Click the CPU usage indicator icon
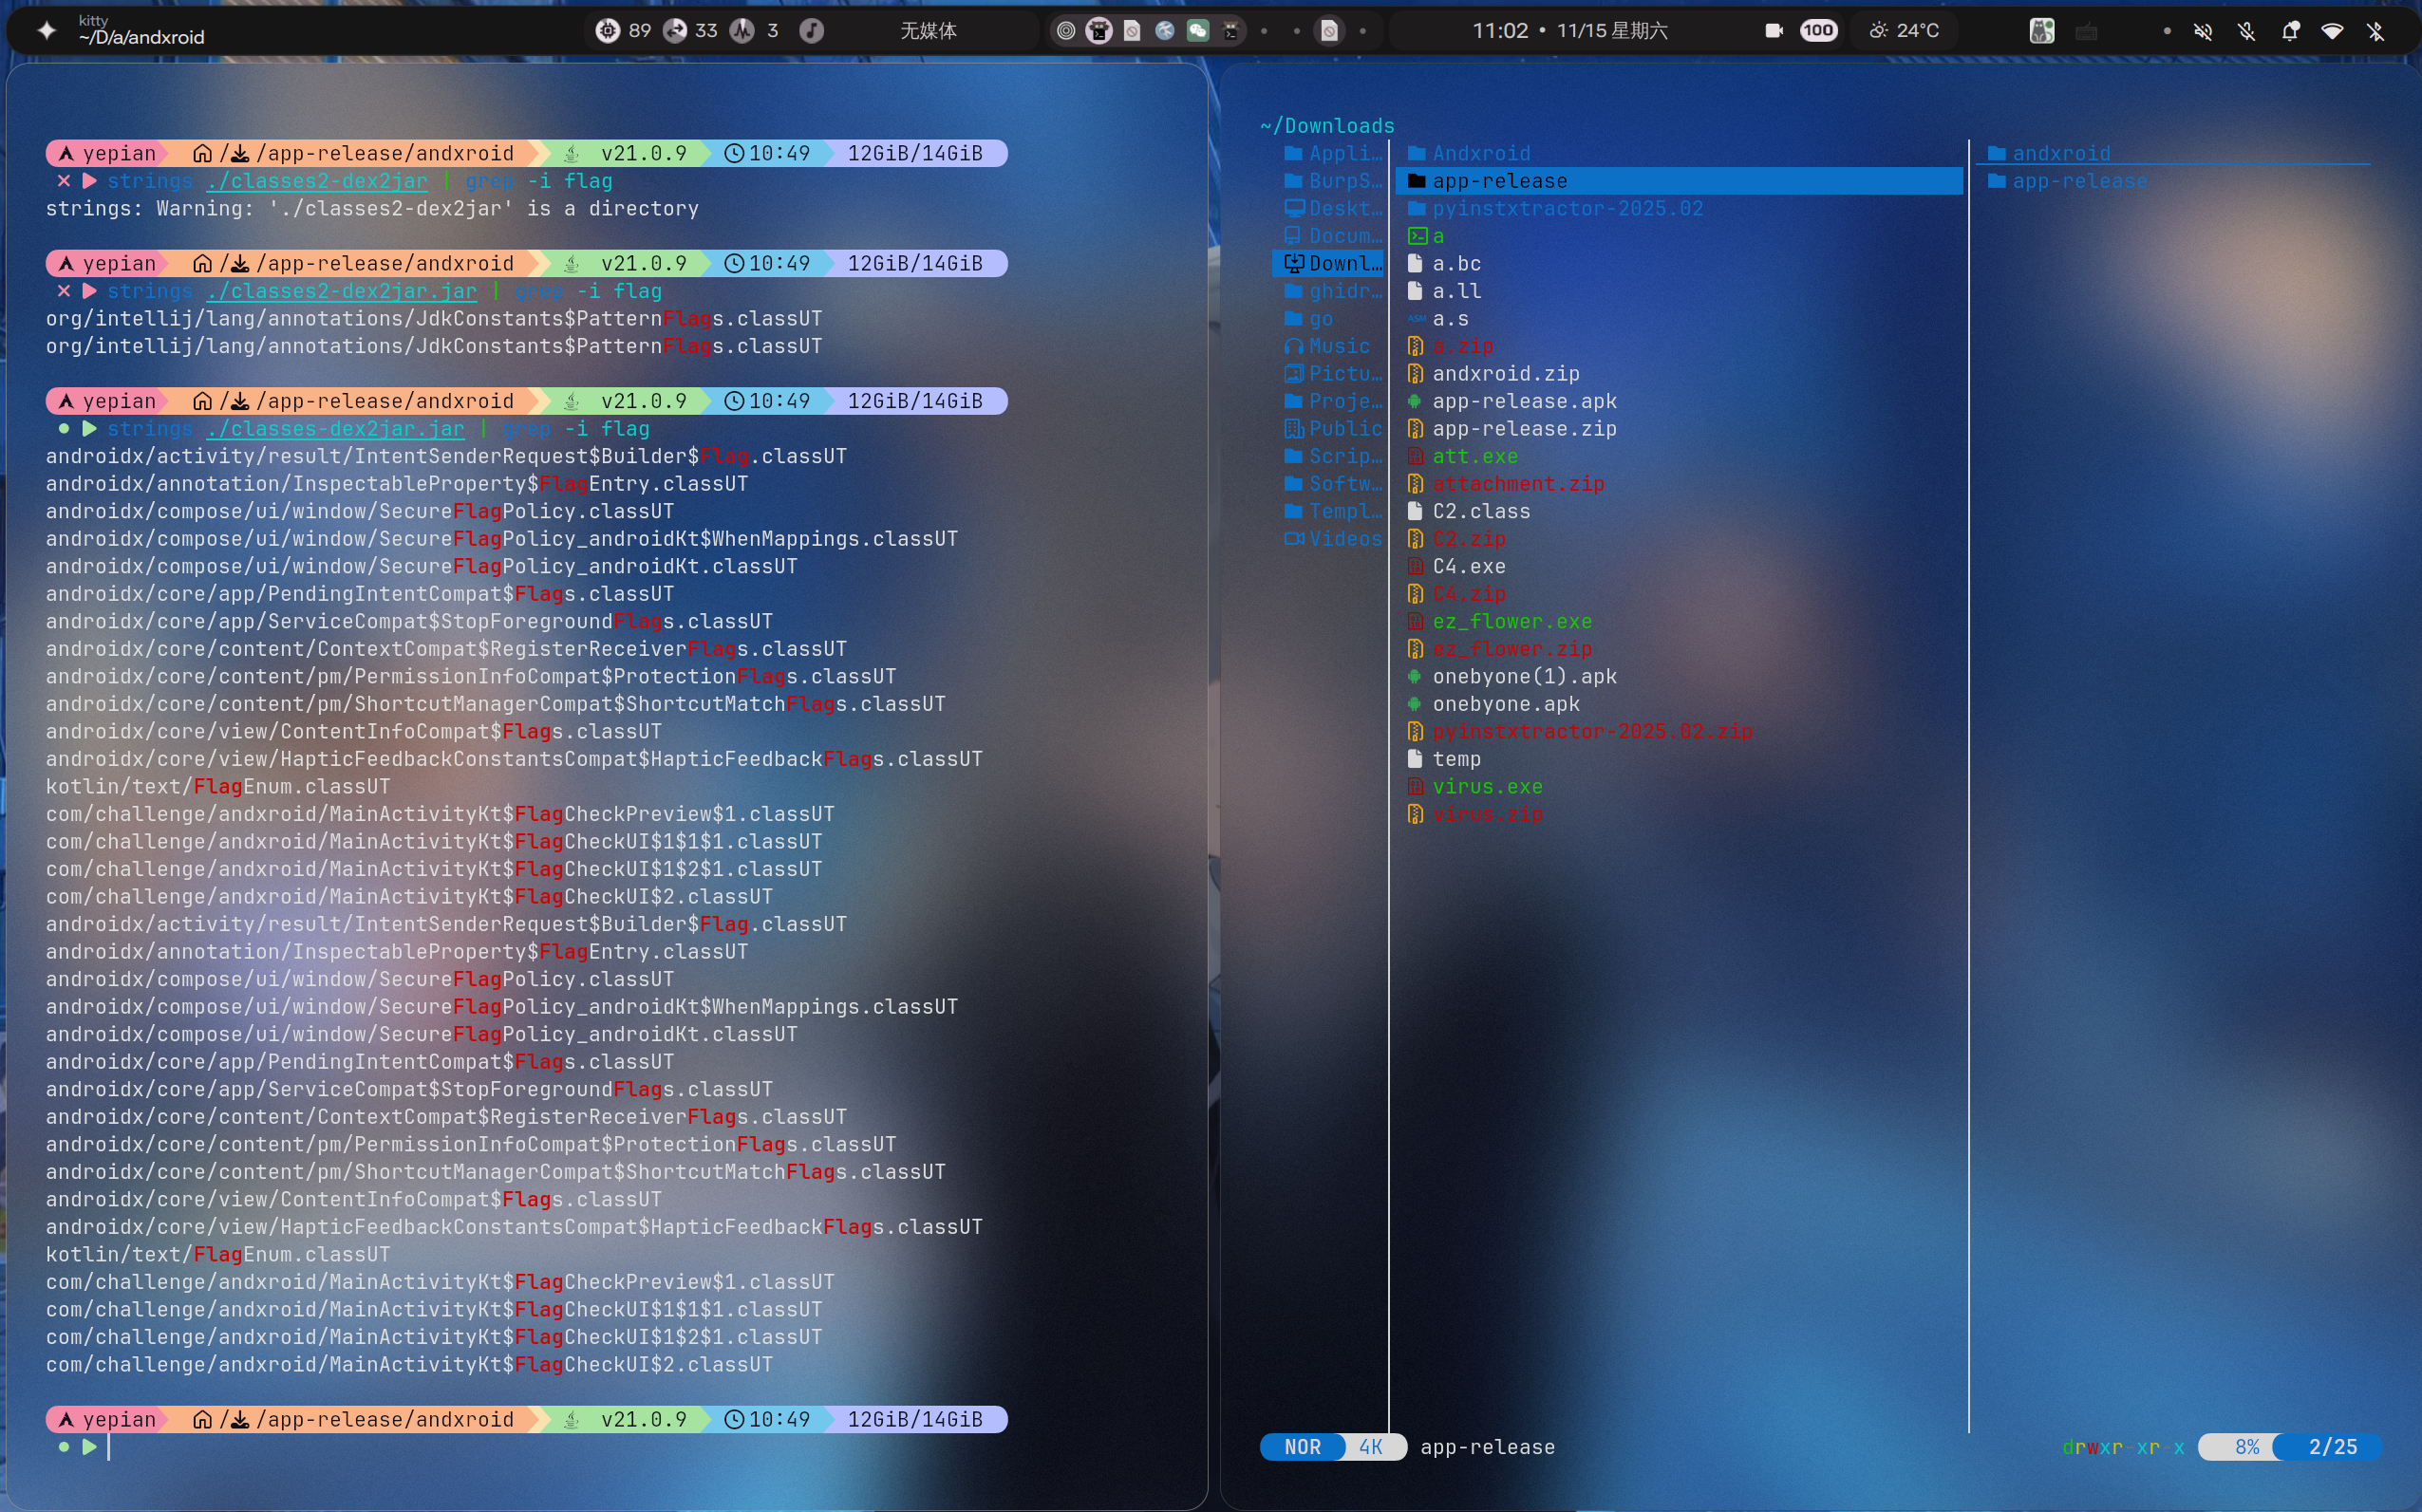2422x1512 pixels. point(608,31)
